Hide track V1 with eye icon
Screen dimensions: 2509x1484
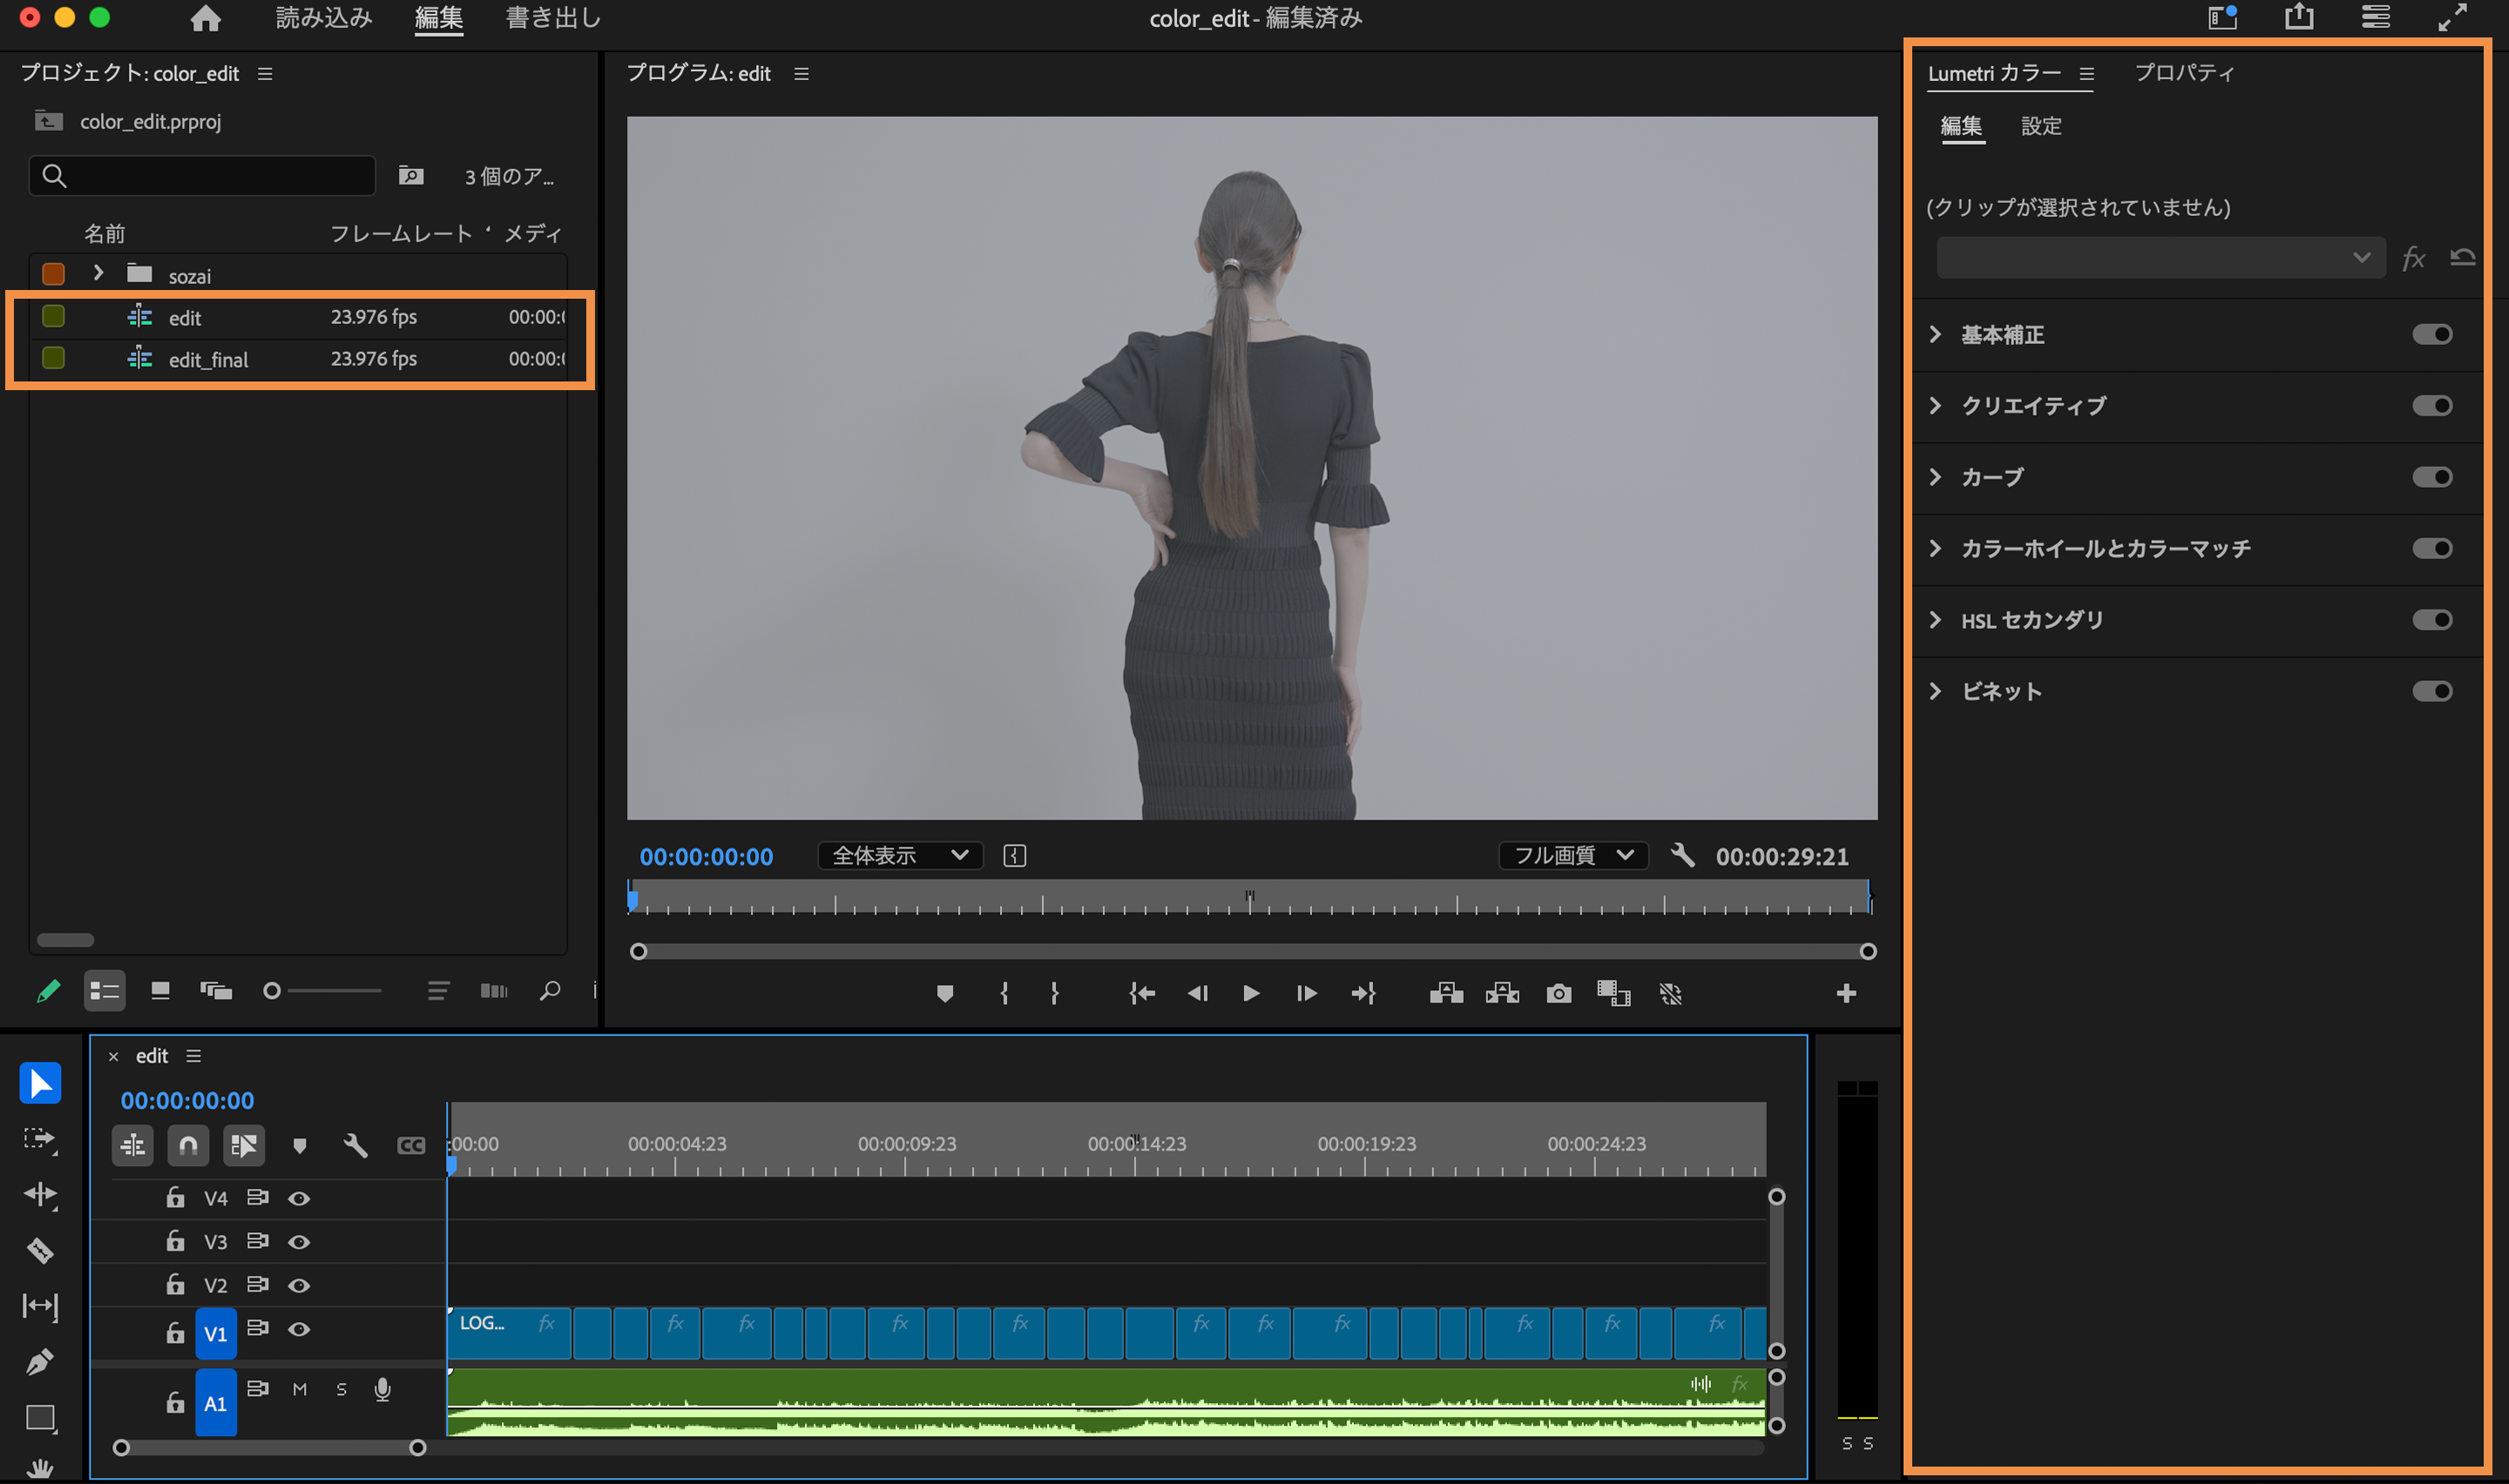(x=299, y=1329)
